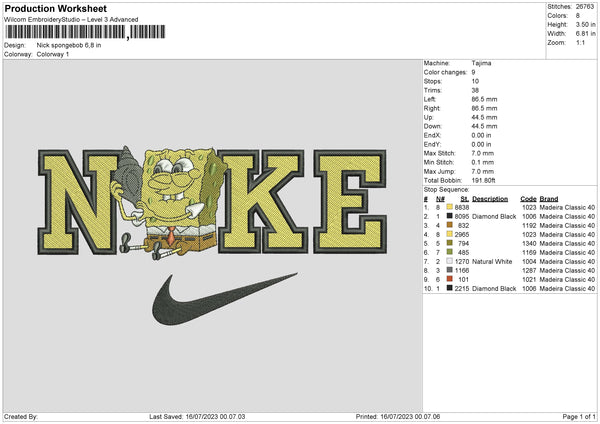Select stitch count '2215' in stop 10

pyautogui.click(x=462, y=289)
